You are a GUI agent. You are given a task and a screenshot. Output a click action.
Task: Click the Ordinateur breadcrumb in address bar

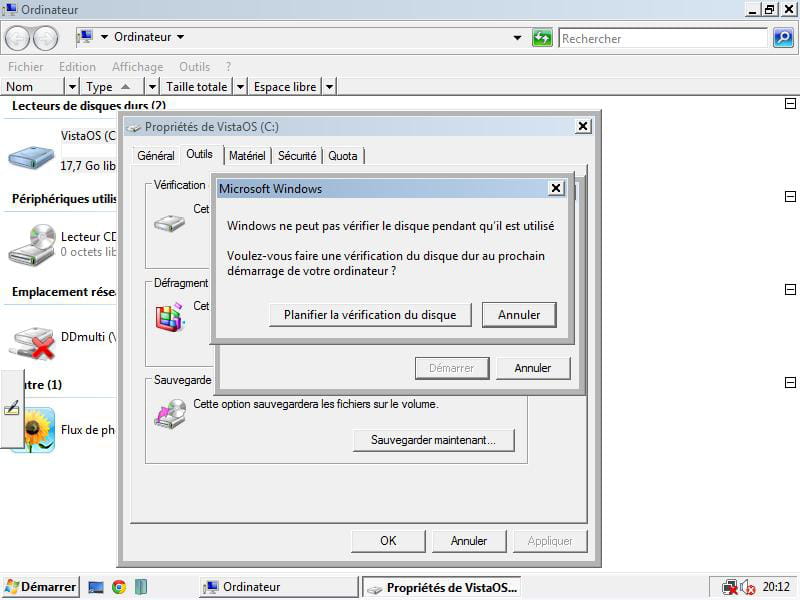[143, 37]
